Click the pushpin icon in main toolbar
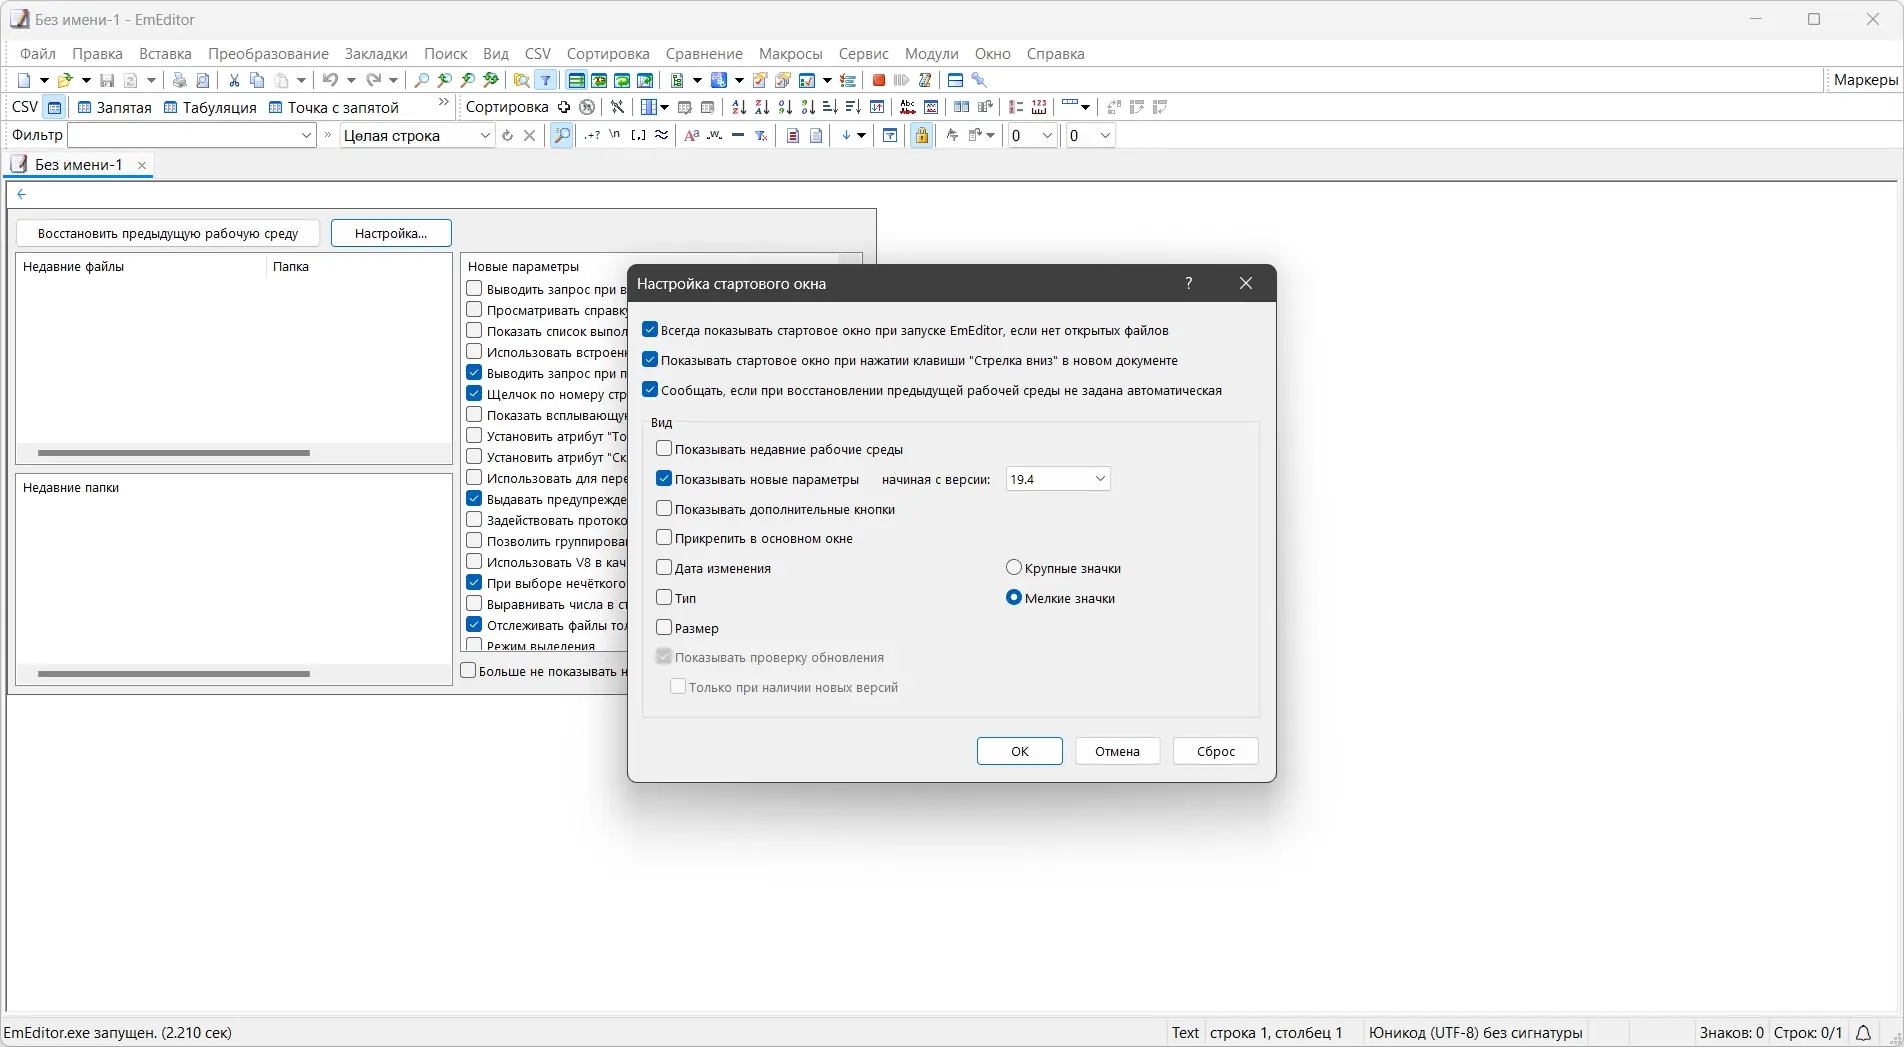The width and height of the screenshot is (1904, 1047). point(979,80)
